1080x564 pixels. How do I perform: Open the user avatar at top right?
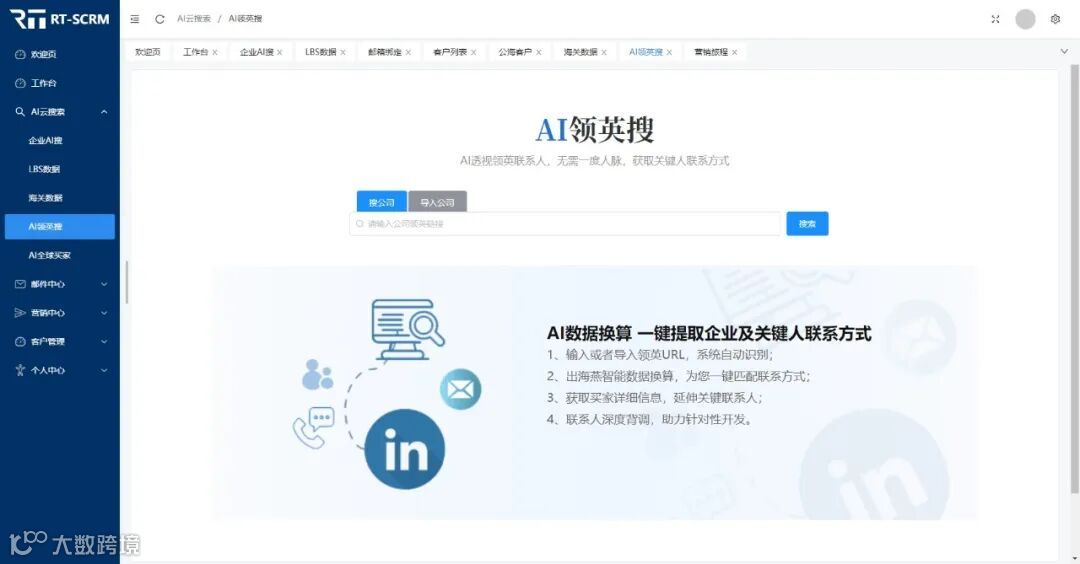[x=1025, y=19]
